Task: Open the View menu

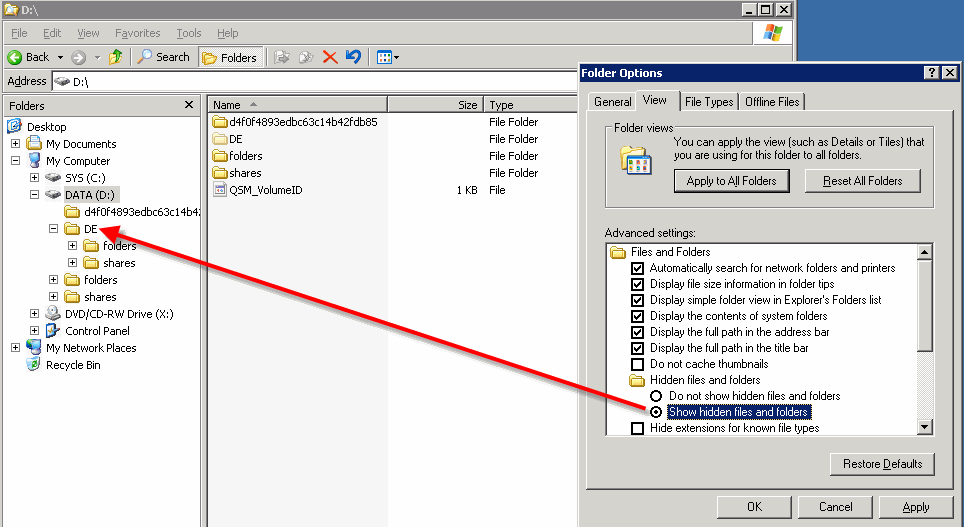Action: pyautogui.click(x=88, y=33)
